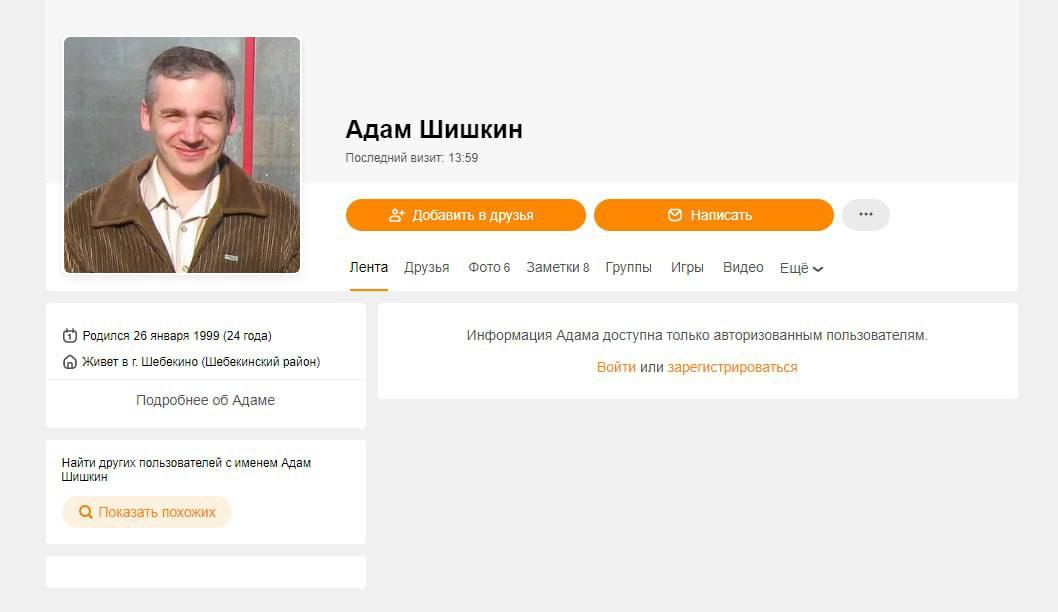Click the magnifier icon in Показать похожих
Viewport: 1058px width, 612px height.
click(86, 512)
